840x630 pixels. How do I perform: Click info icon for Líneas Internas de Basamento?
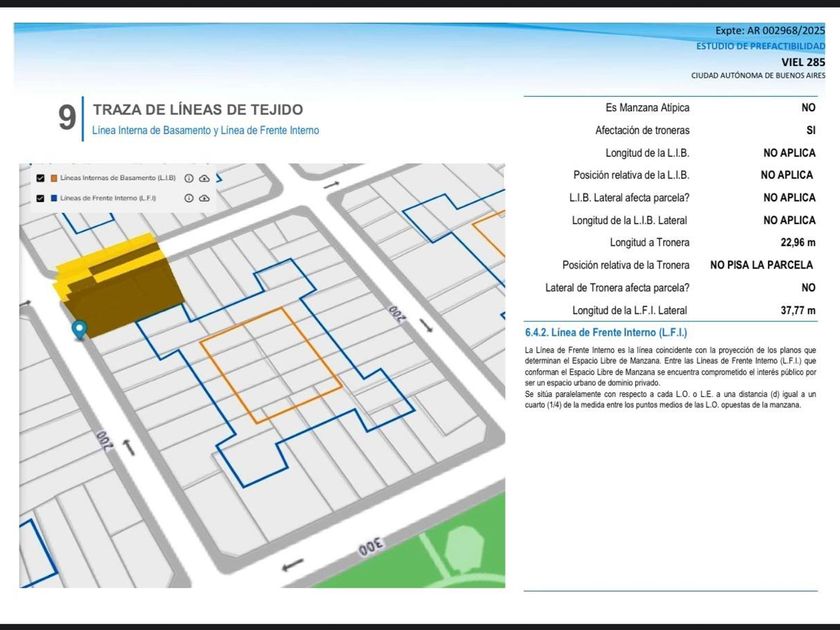pos(189,178)
